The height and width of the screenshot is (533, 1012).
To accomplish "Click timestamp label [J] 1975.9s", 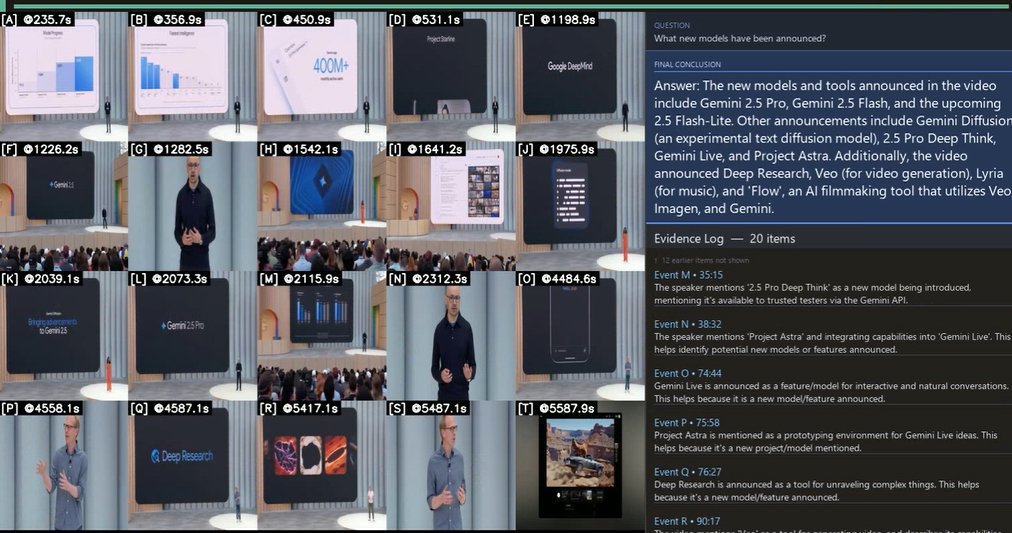I will [x=556, y=149].
